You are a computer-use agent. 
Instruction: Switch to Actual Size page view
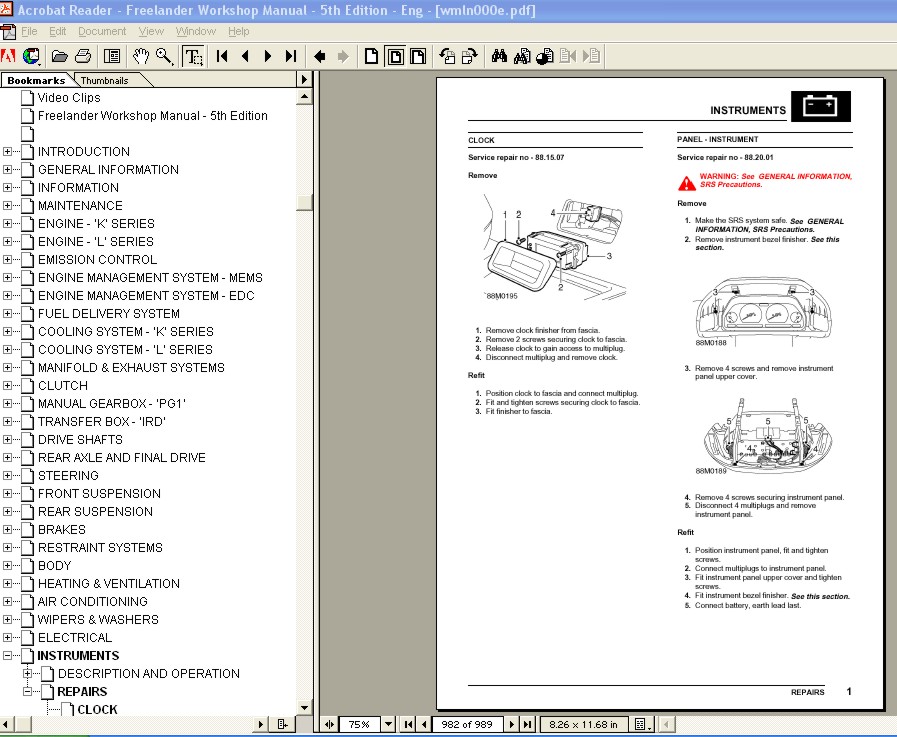pyautogui.click(x=371, y=57)
